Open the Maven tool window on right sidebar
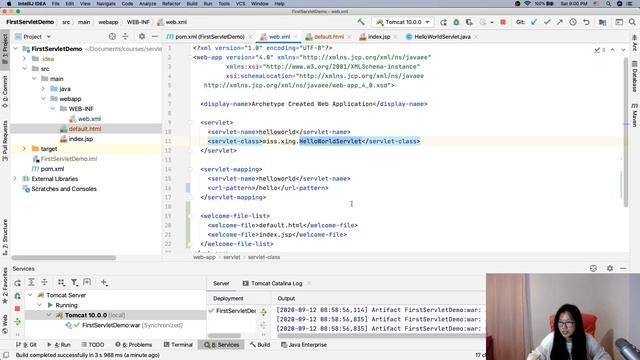The height and width of the screenshot is (360, 640). [x=635, y=116]
